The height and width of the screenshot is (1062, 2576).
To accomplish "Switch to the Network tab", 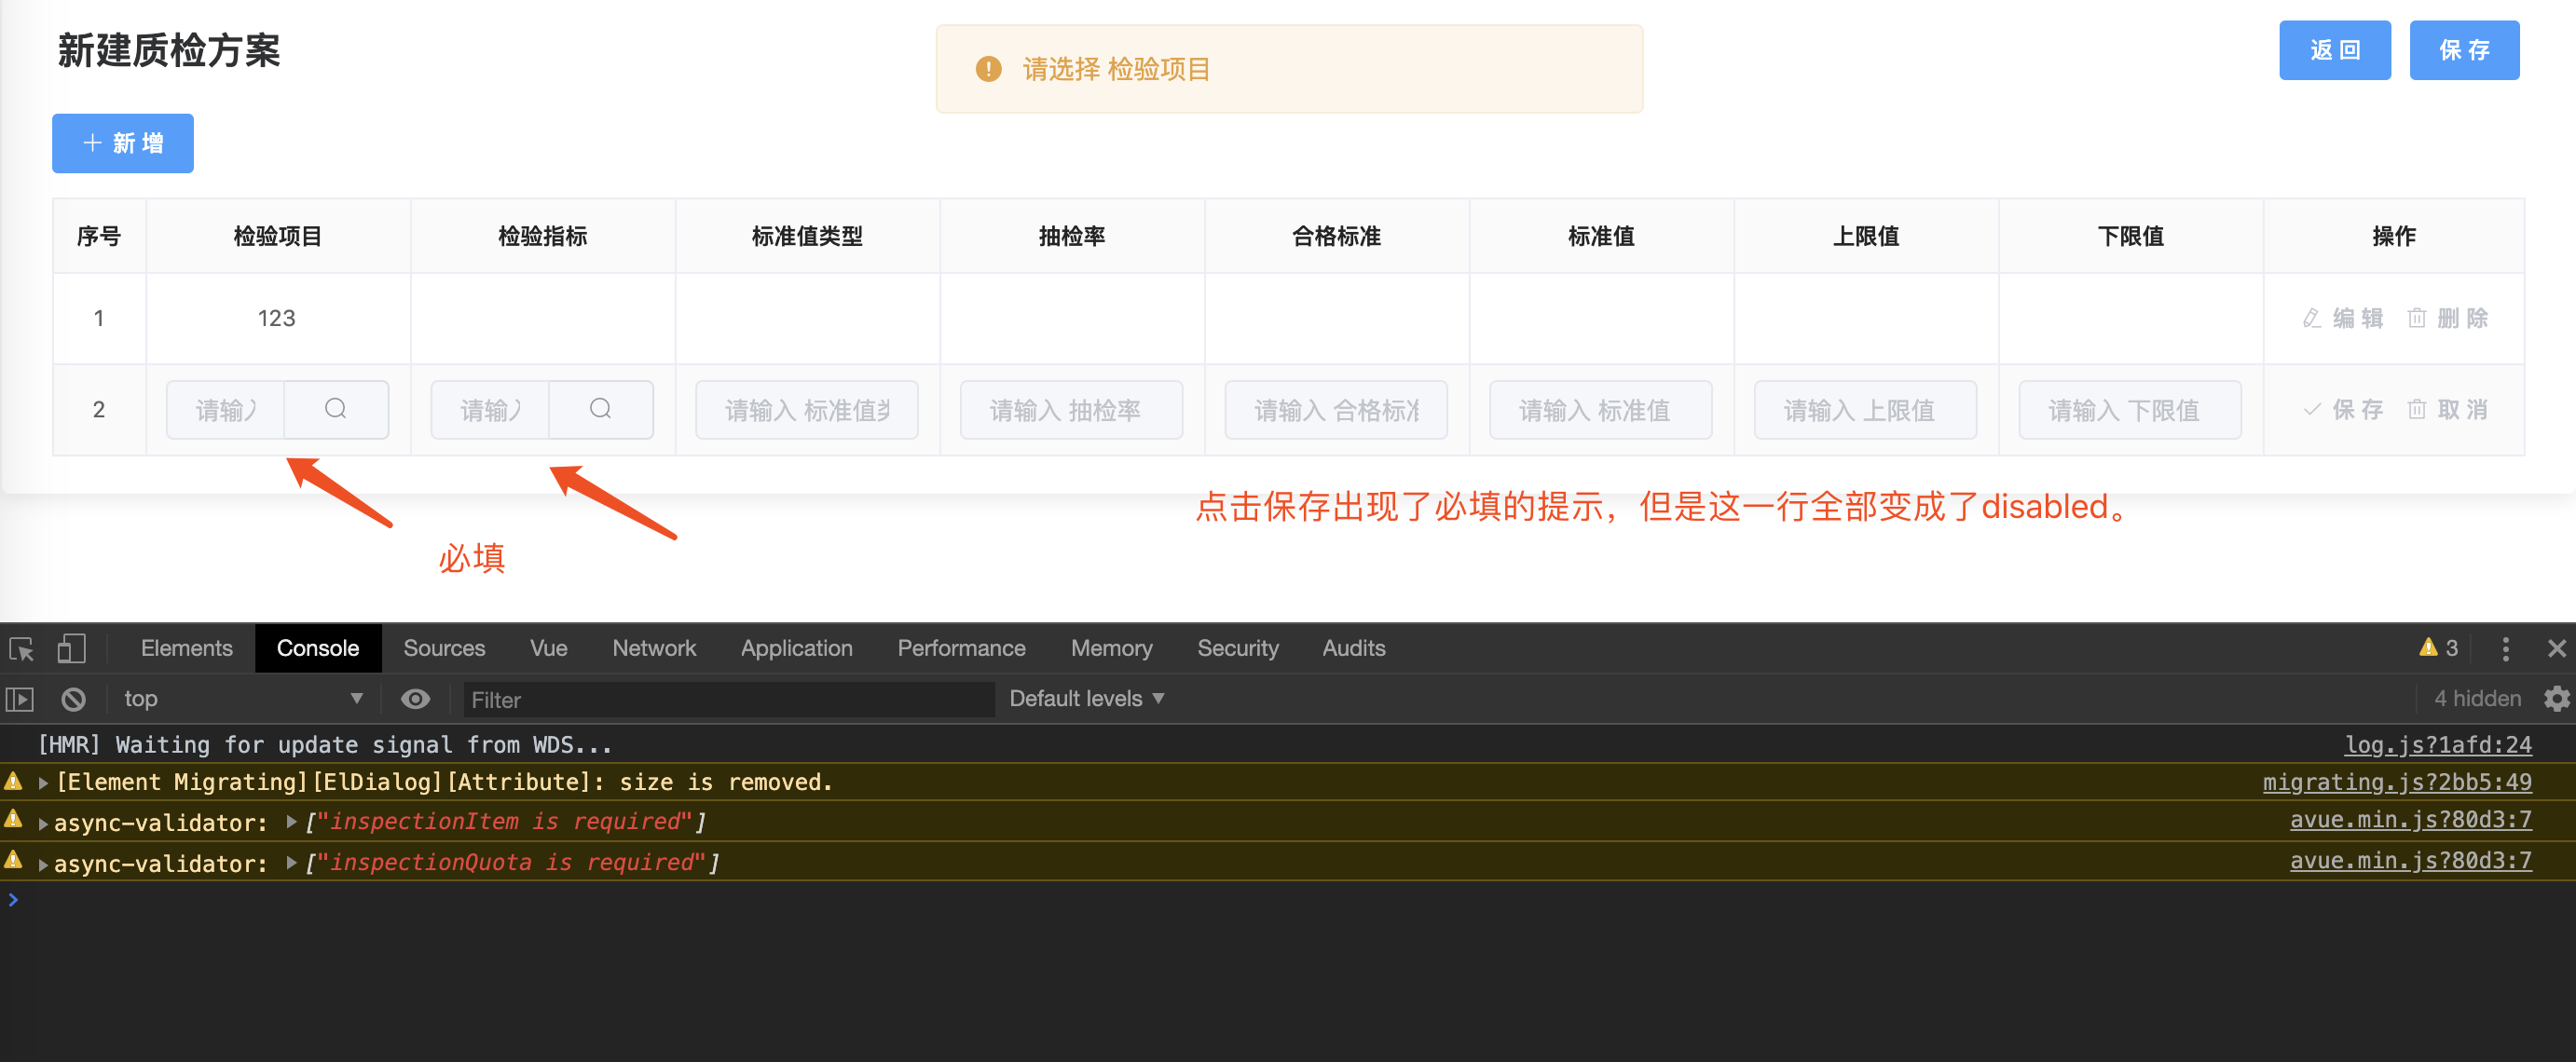I will tap(654, 648).
